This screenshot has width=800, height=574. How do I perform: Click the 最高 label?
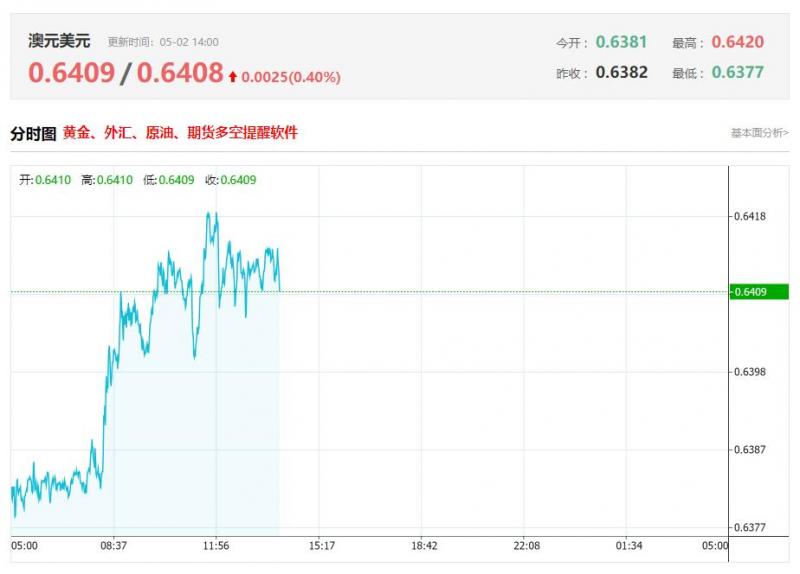coord(688,43)
